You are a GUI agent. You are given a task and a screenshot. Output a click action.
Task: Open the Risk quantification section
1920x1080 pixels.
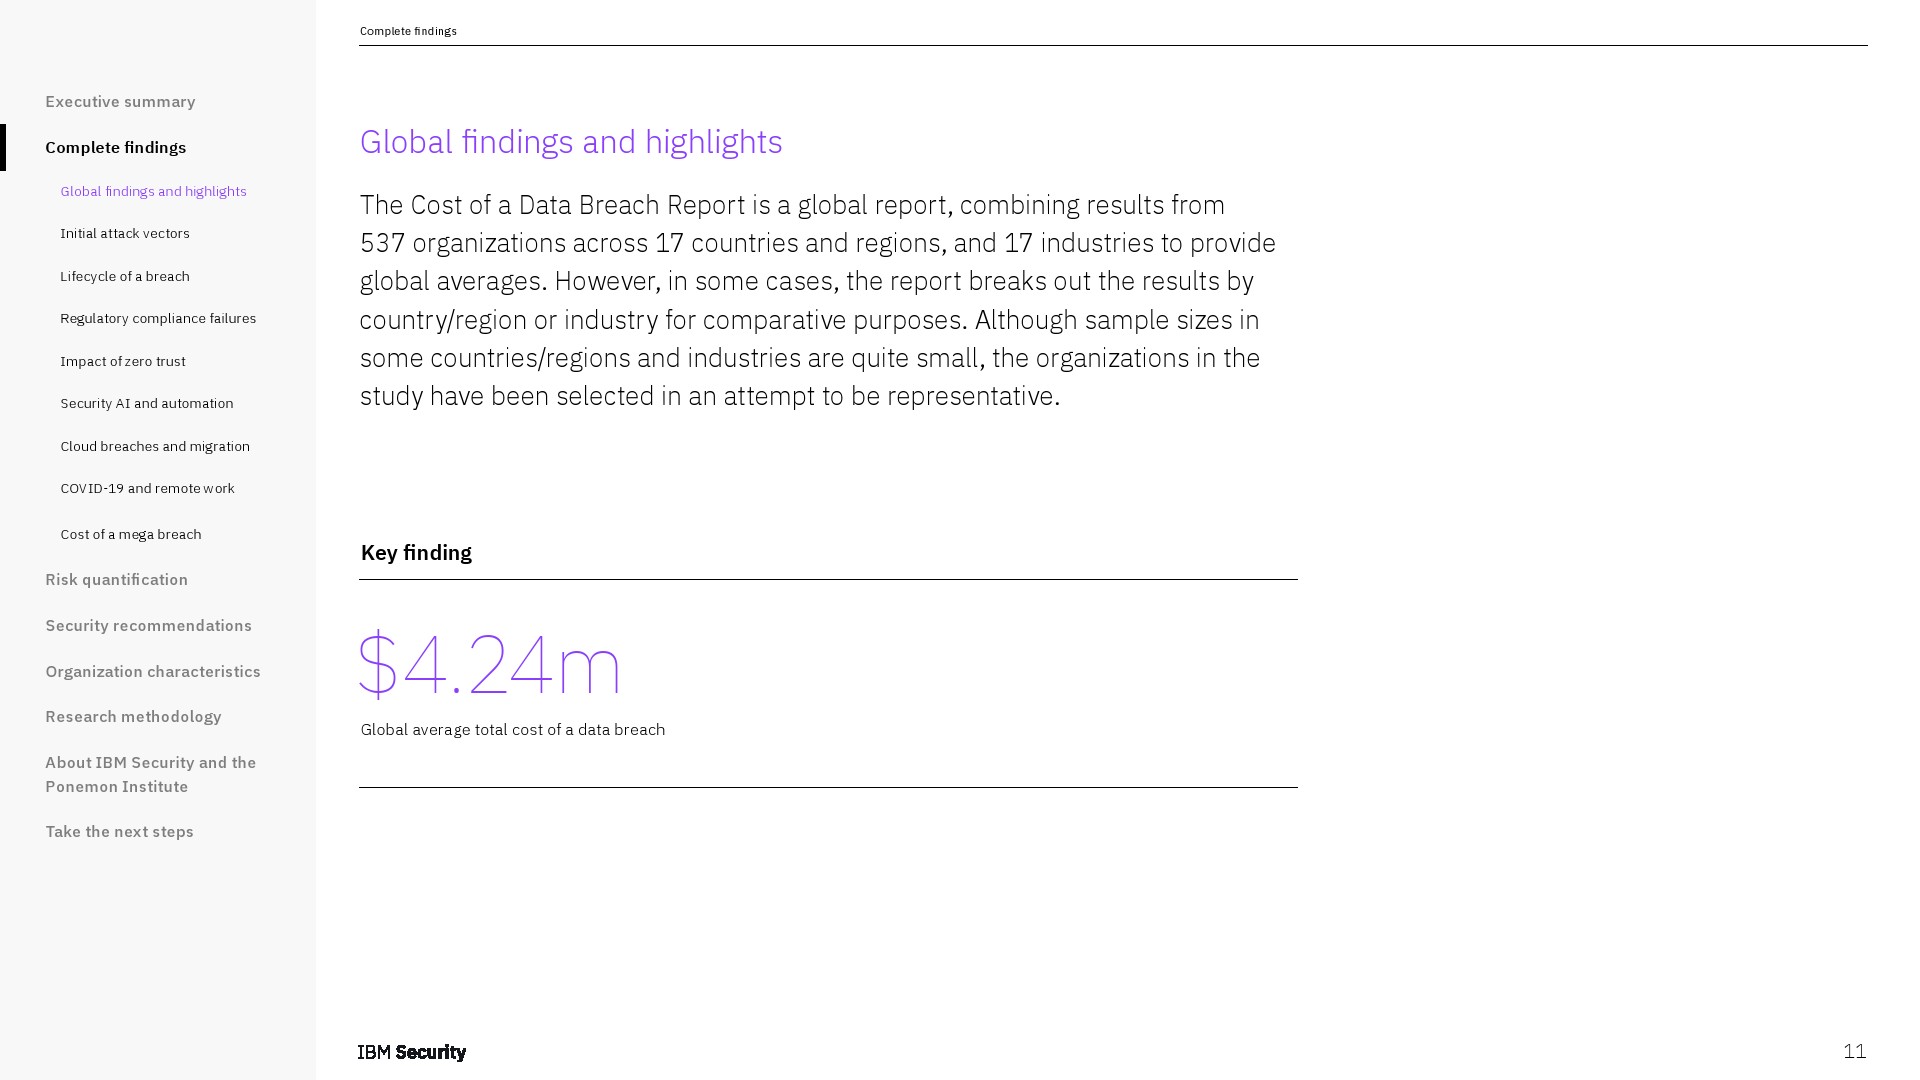click(116, 580)
